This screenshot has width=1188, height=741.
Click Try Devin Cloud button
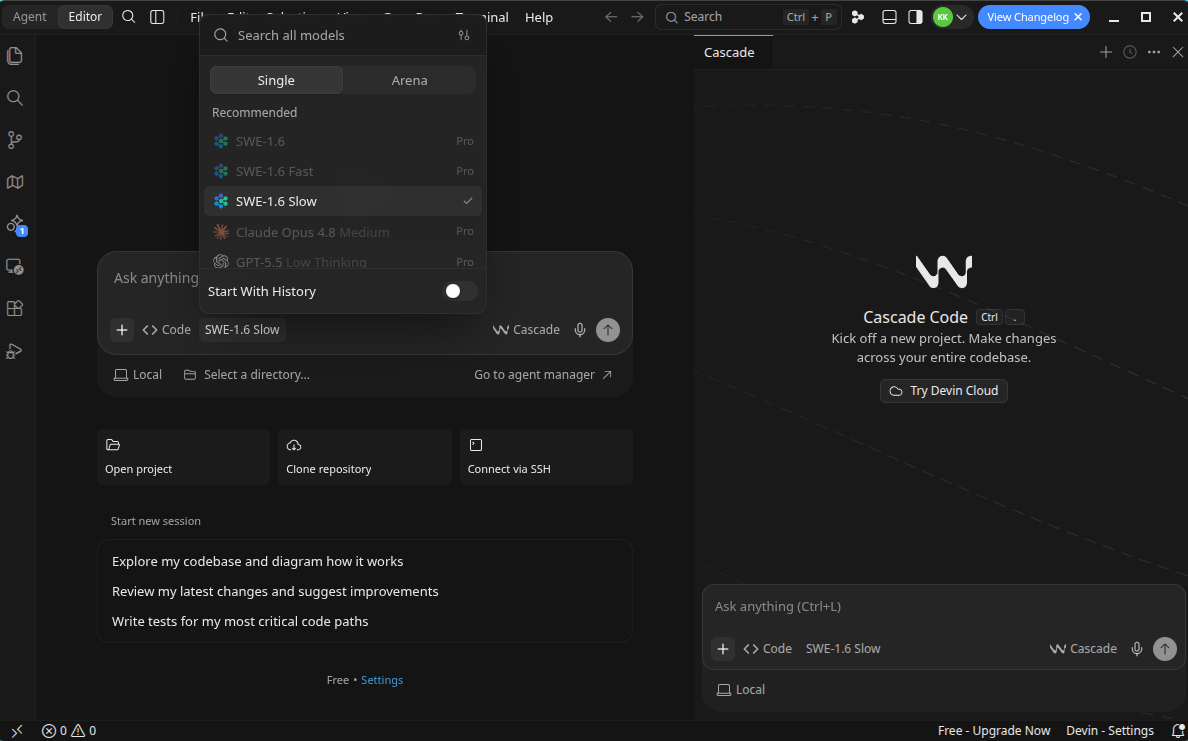tap(944, 391)
